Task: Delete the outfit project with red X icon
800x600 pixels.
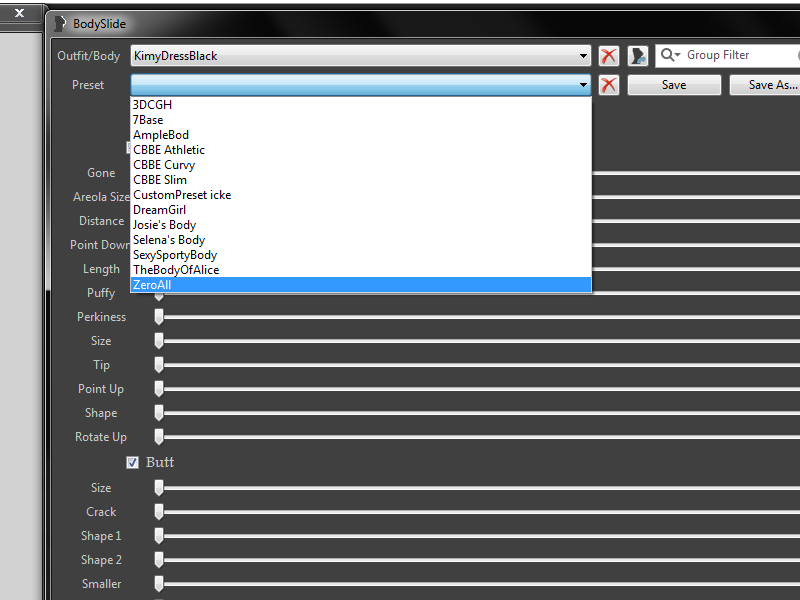Action: [x=608, y=56]
